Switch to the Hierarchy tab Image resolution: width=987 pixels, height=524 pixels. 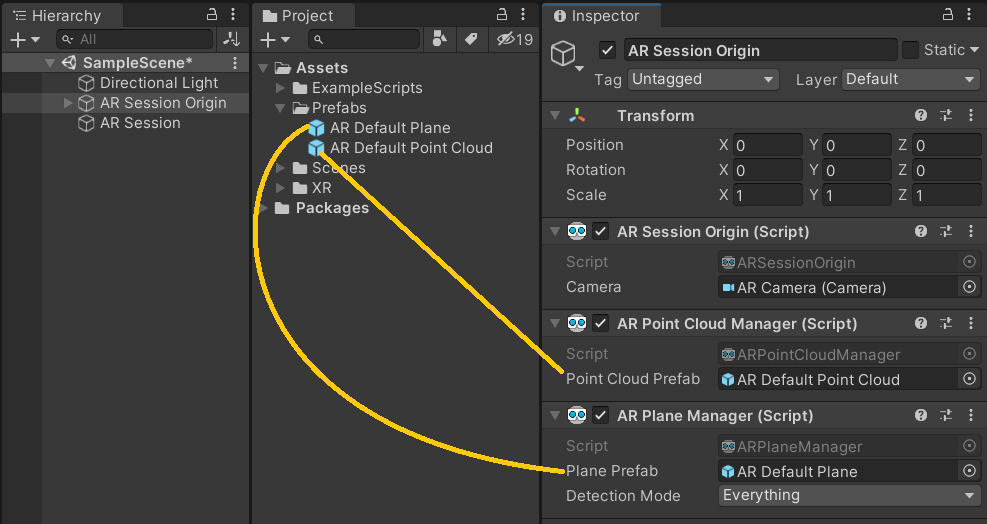coord(62,16)
